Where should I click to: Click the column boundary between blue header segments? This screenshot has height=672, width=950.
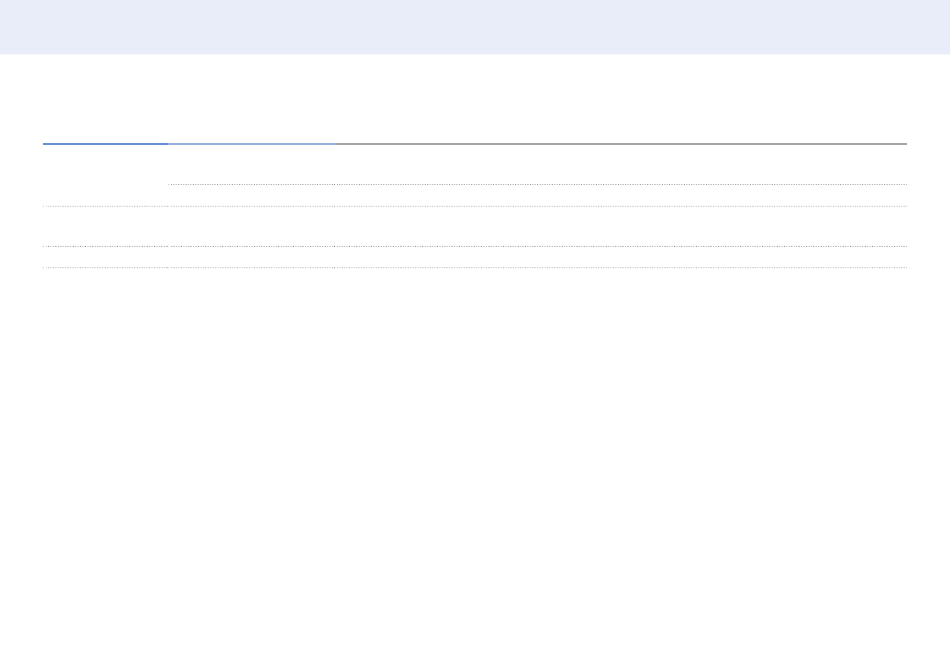click(168, 144)
